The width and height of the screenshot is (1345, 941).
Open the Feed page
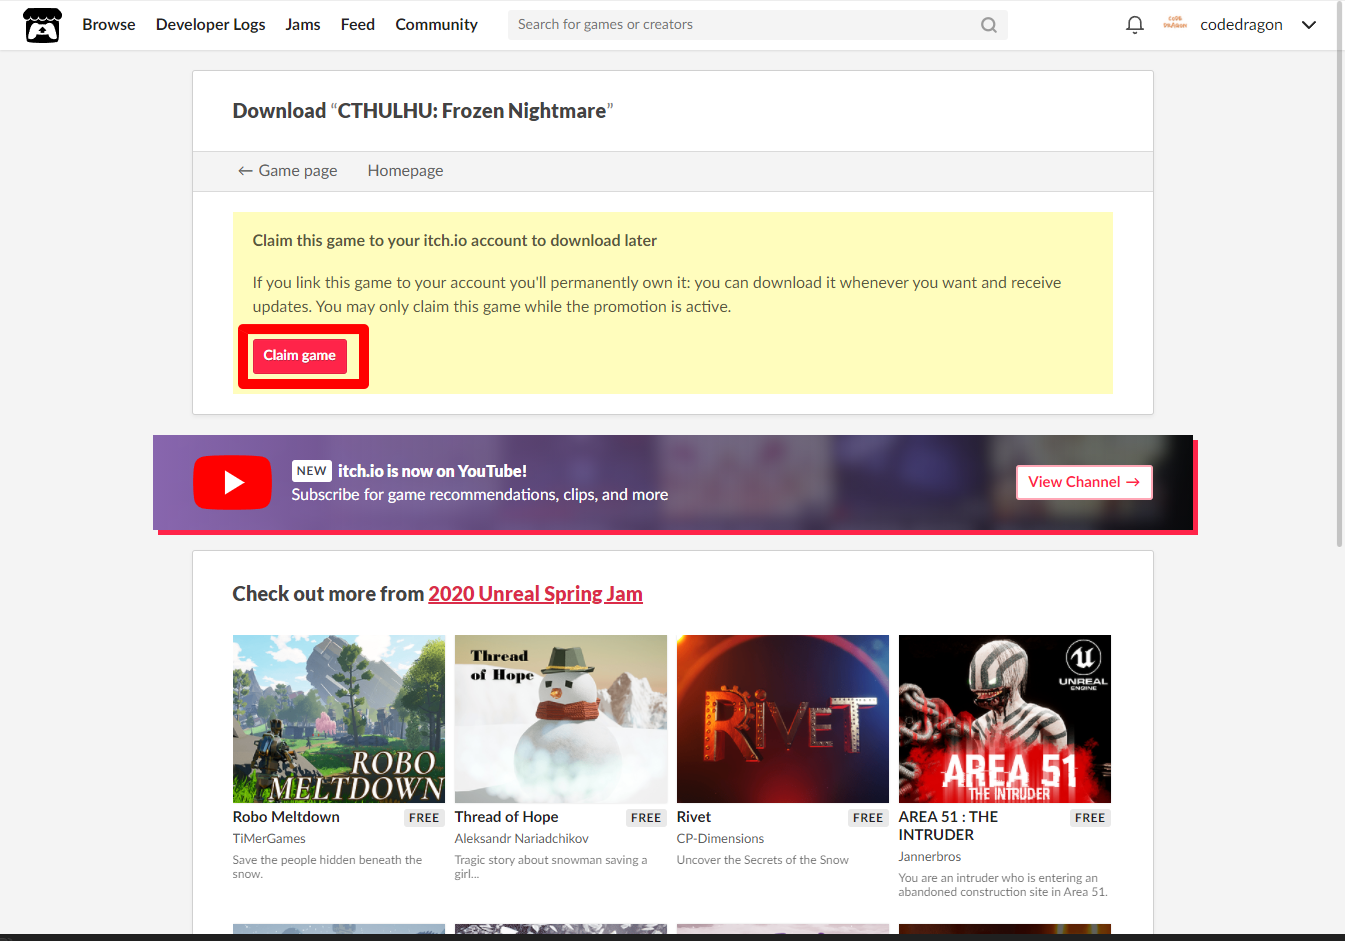pyautogui.click(x=358, y=24)
